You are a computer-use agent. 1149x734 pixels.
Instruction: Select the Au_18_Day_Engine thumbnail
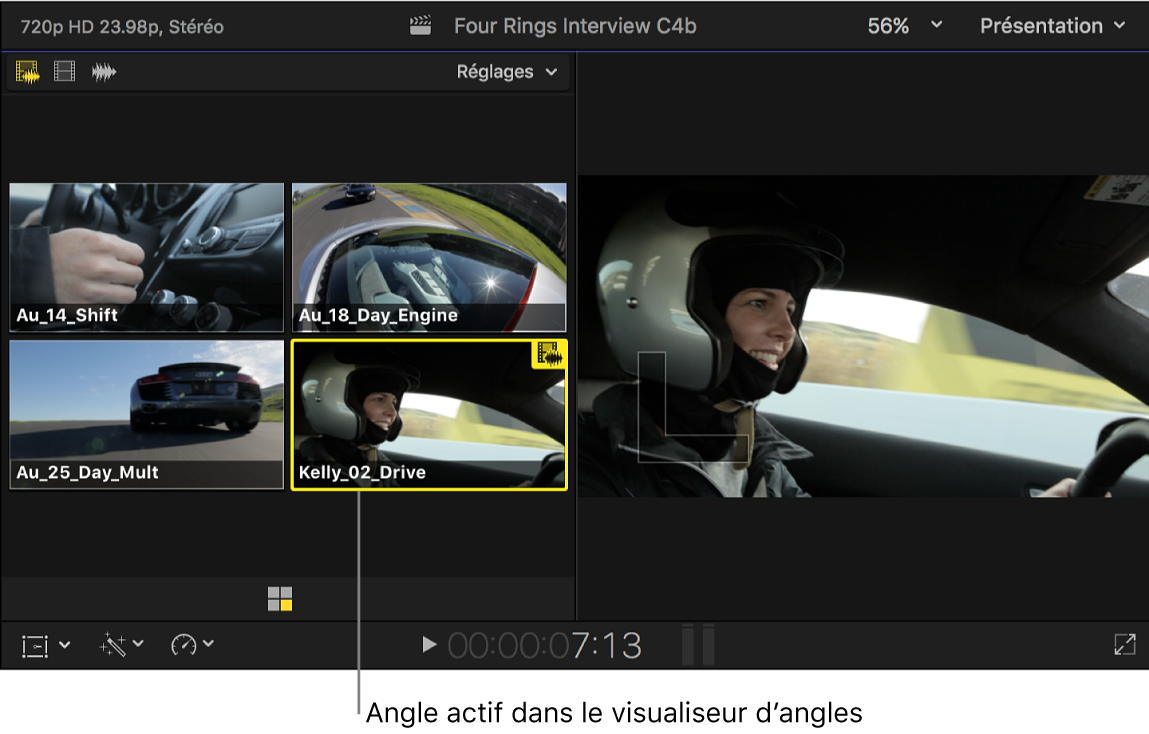point(429,255)
